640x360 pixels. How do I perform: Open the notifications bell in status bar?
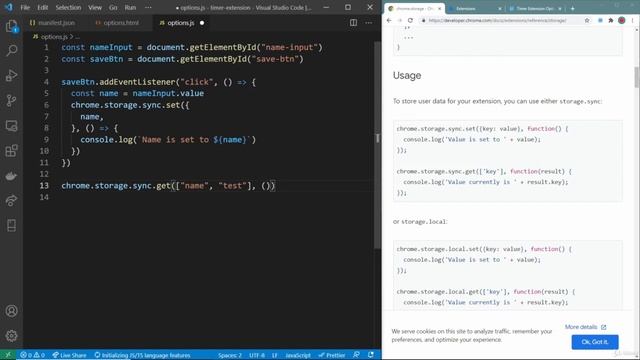(371, 355)
